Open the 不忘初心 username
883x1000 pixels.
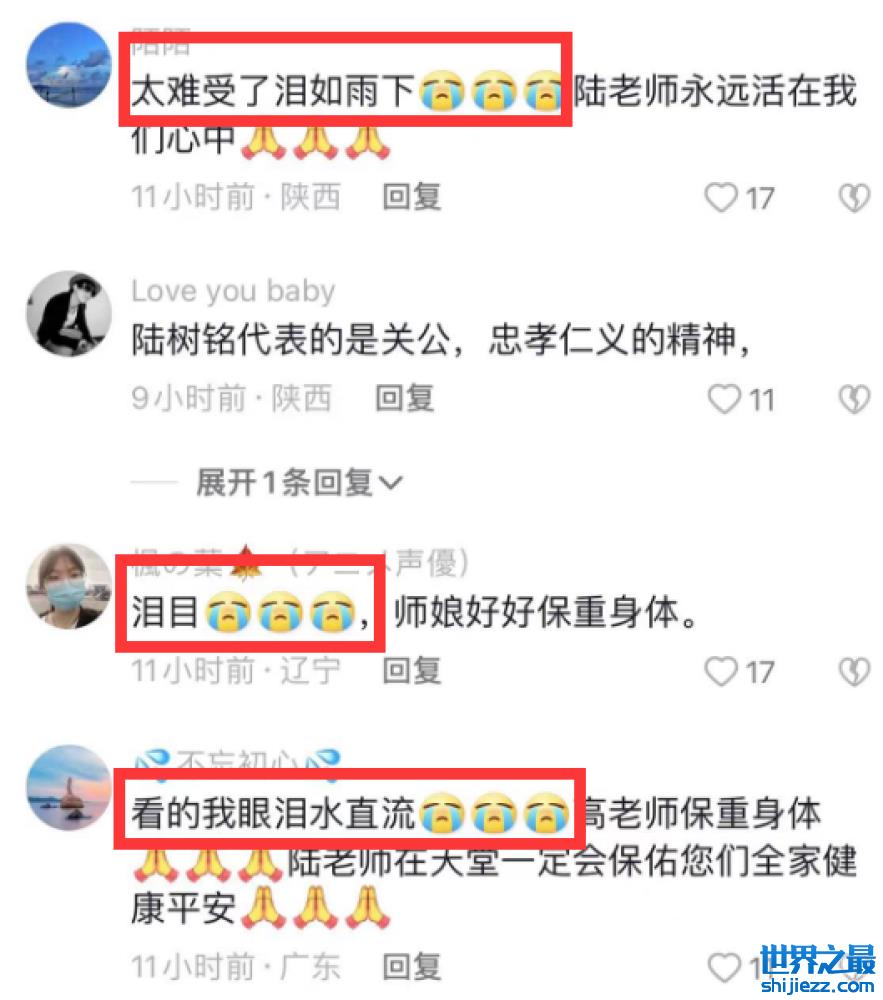pos(237,761)
